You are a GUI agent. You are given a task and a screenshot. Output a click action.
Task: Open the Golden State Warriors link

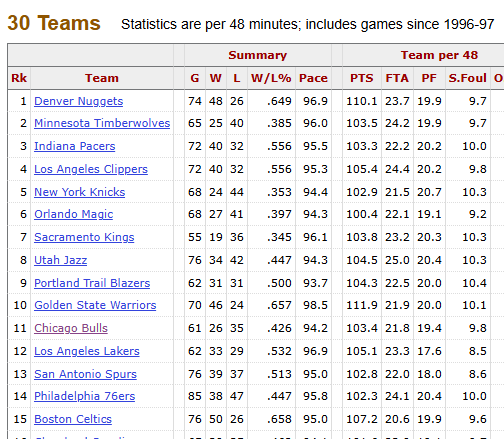click(95, 305)
